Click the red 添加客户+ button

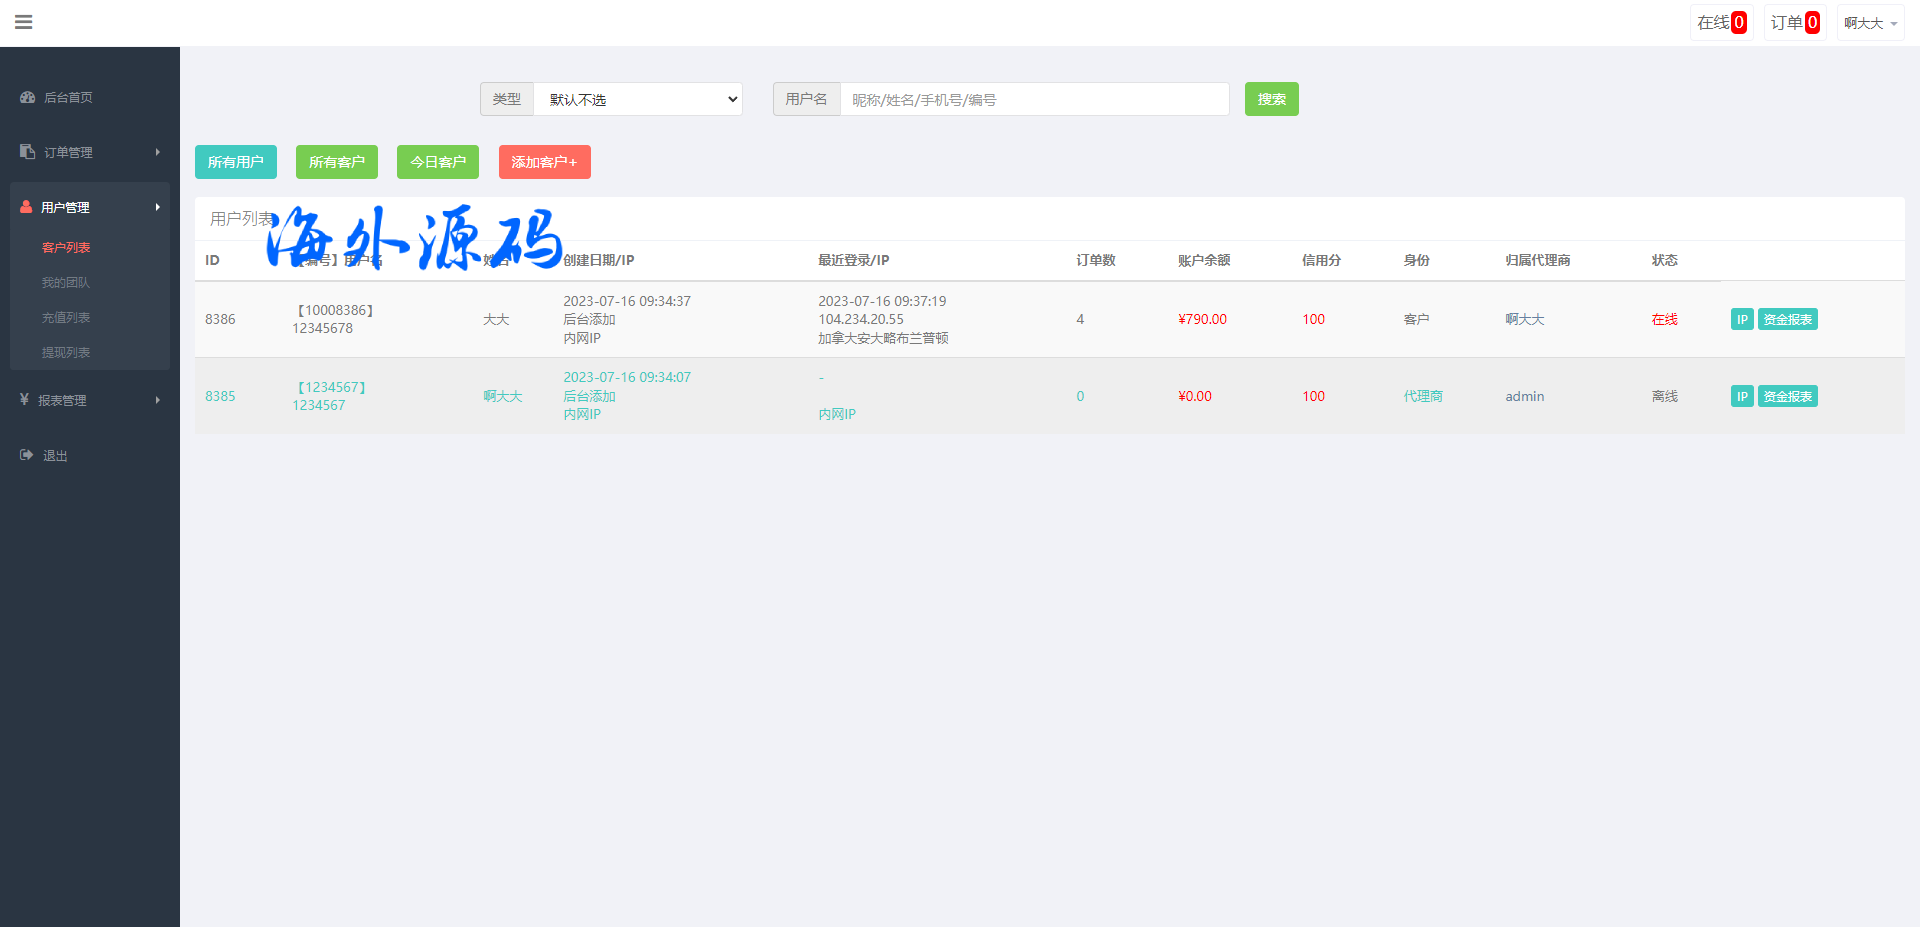pyautogui.click(x=544, y=162)
